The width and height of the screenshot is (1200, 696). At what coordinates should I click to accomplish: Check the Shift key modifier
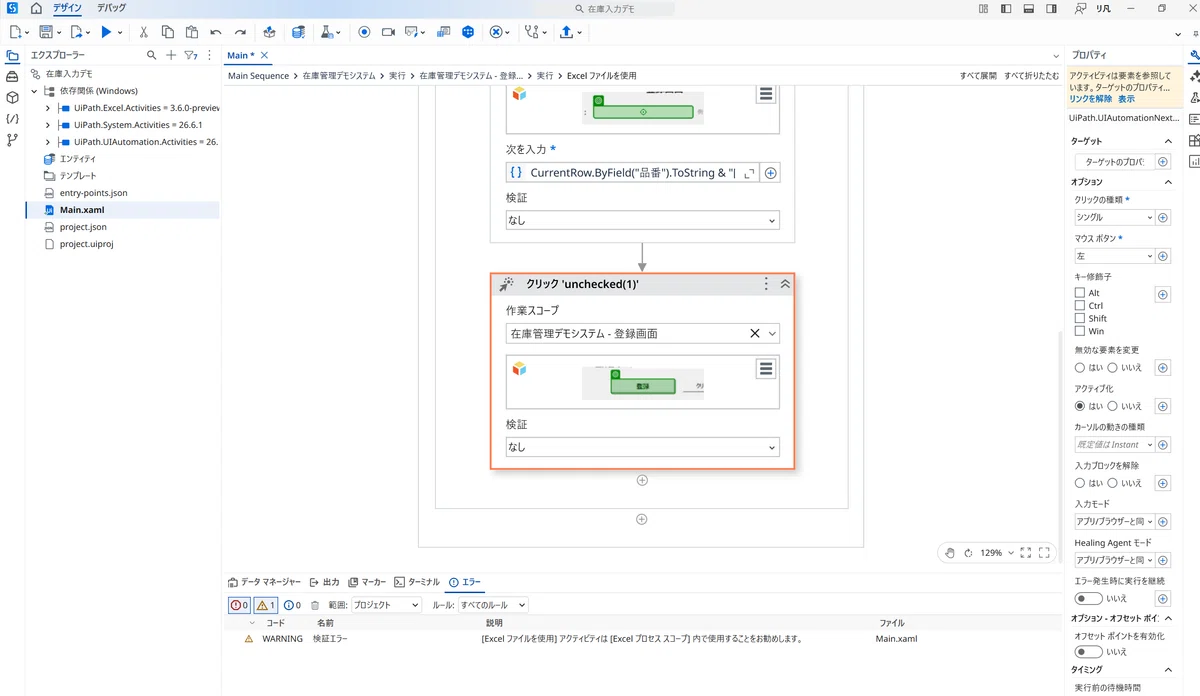(1080, 318)
